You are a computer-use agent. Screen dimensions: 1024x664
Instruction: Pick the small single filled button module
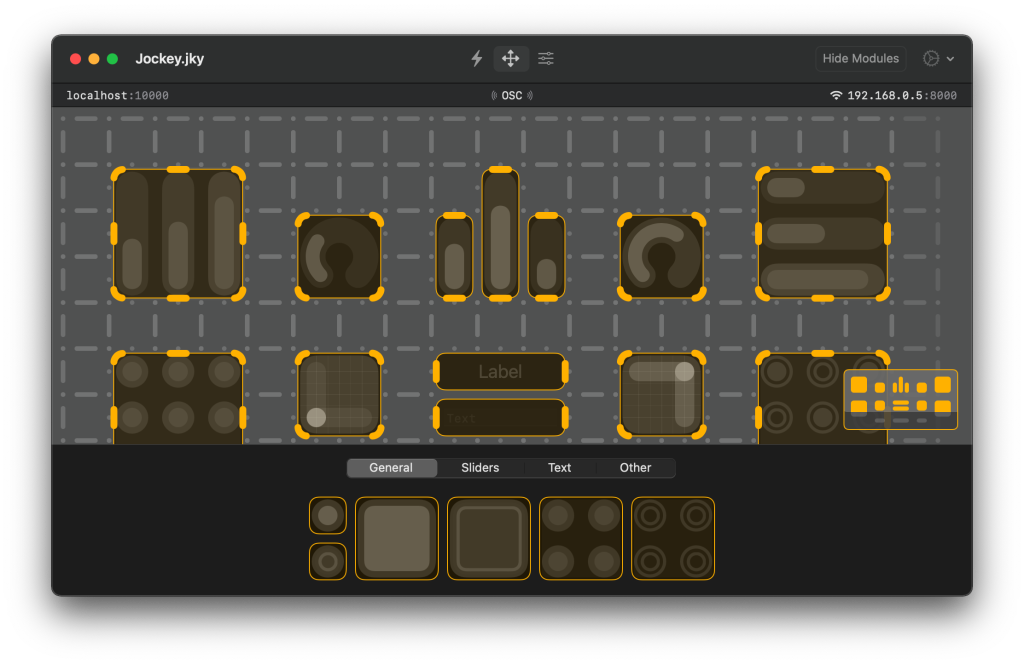[328, 516]
